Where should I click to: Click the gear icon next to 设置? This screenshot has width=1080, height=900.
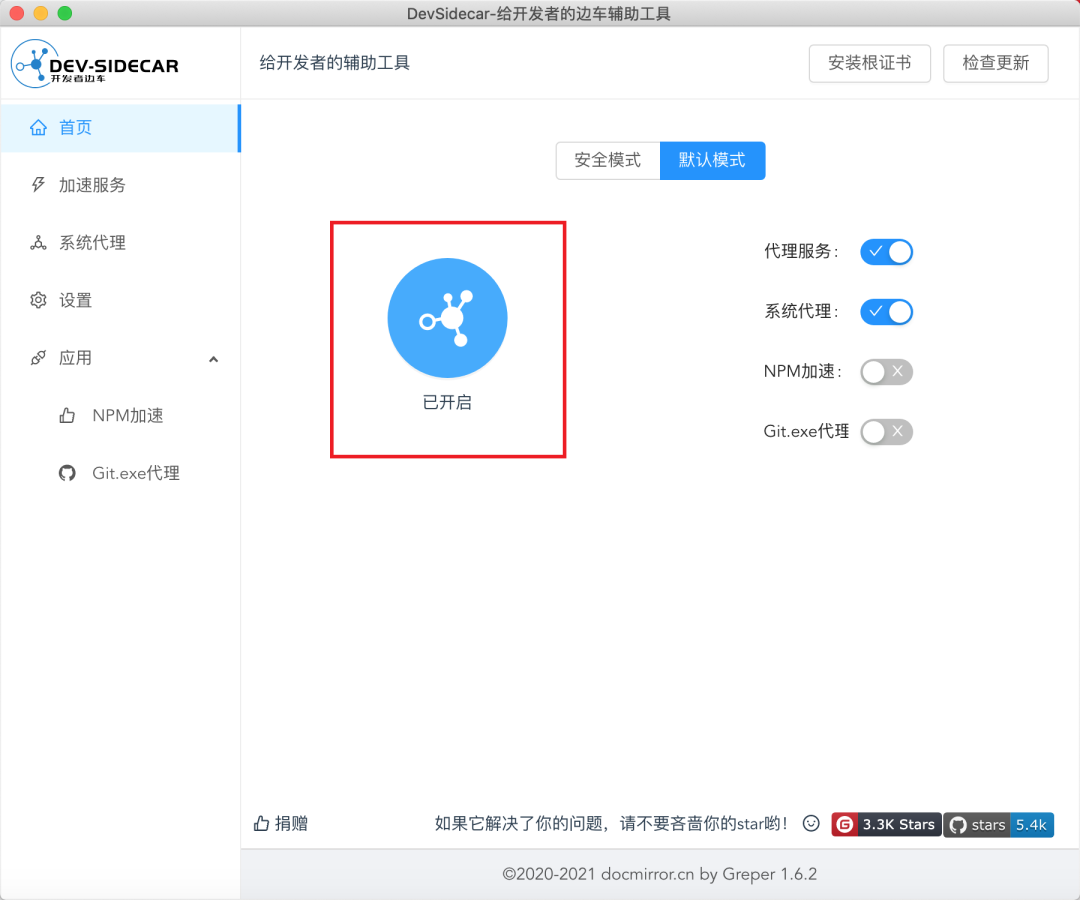coord(38,299)
